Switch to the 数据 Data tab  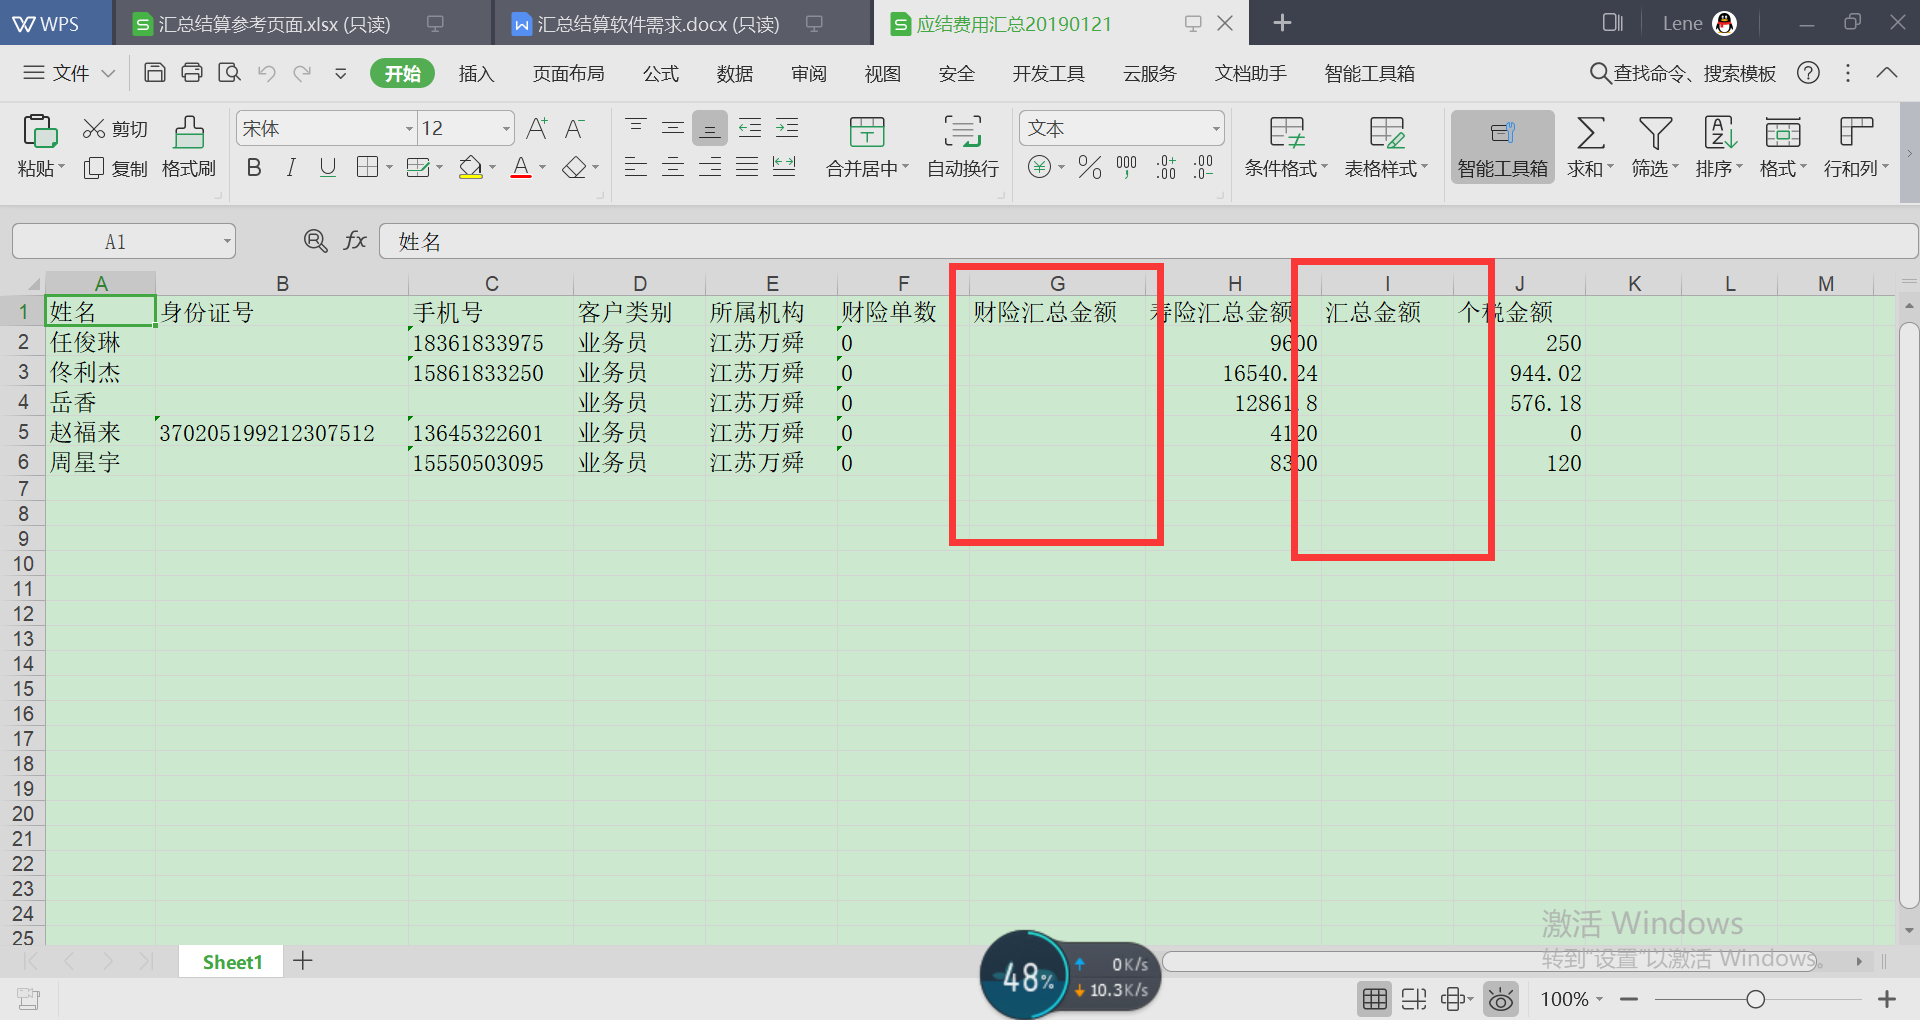[x=734, y=73]
